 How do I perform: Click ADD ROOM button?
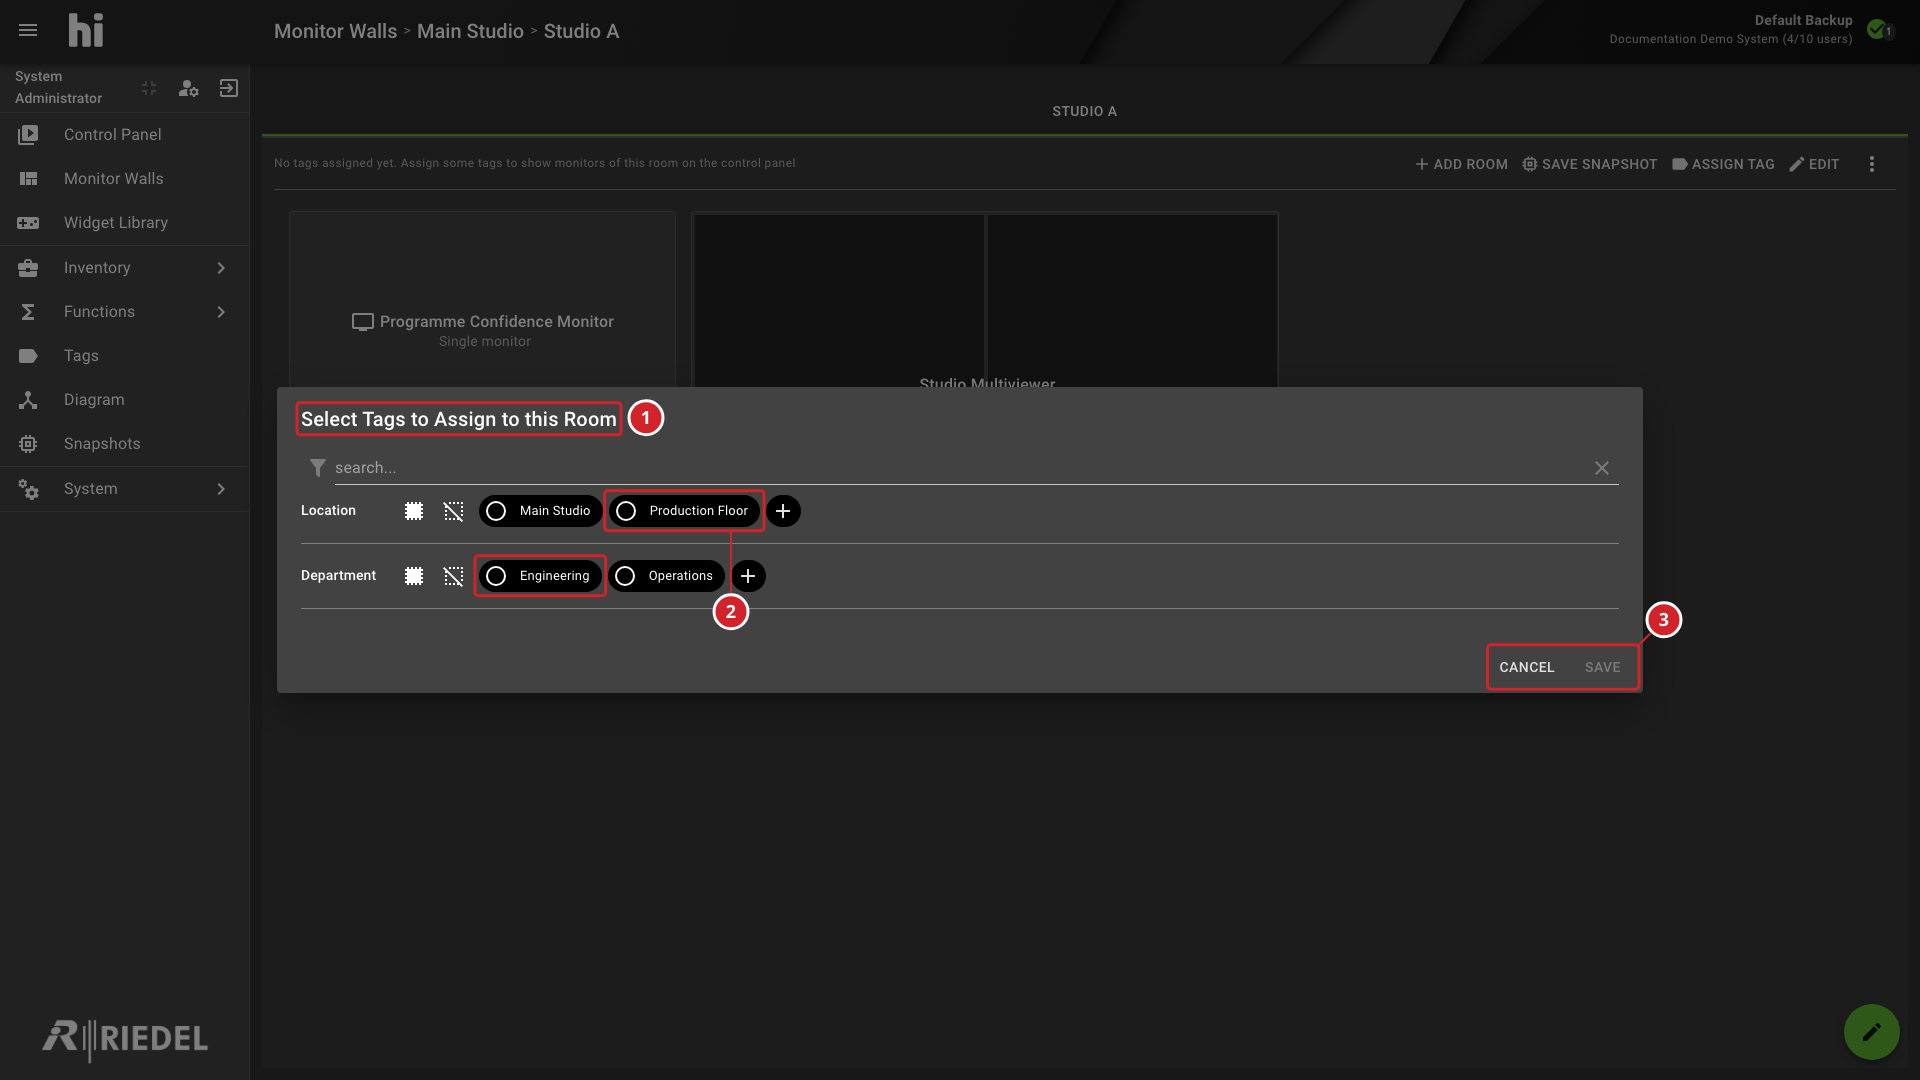[x=1461, y=164]
